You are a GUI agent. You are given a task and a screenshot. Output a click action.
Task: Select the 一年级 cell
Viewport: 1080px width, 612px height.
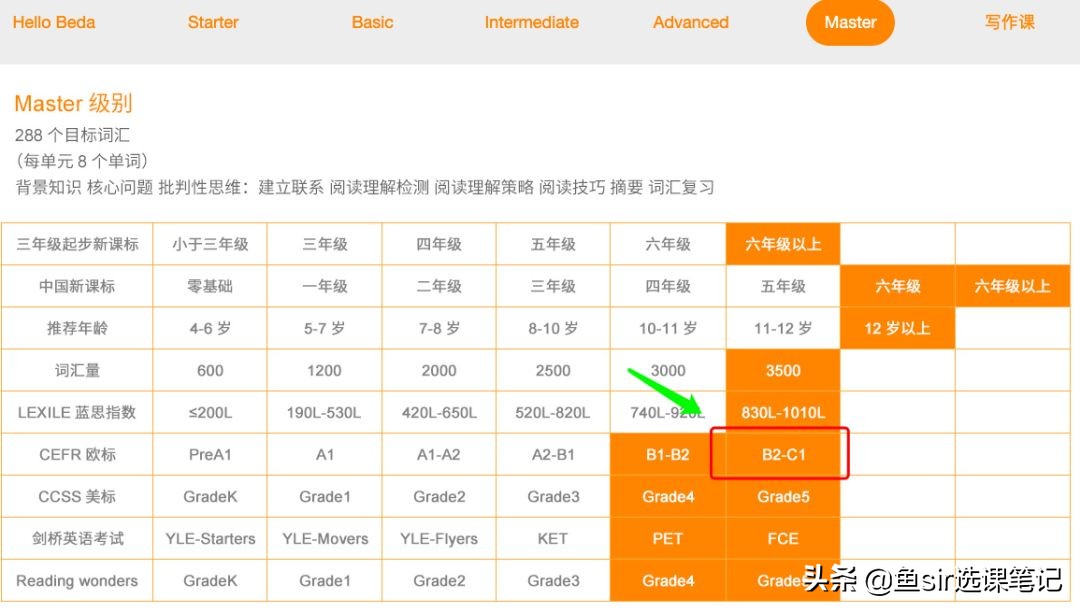[324, 286]
